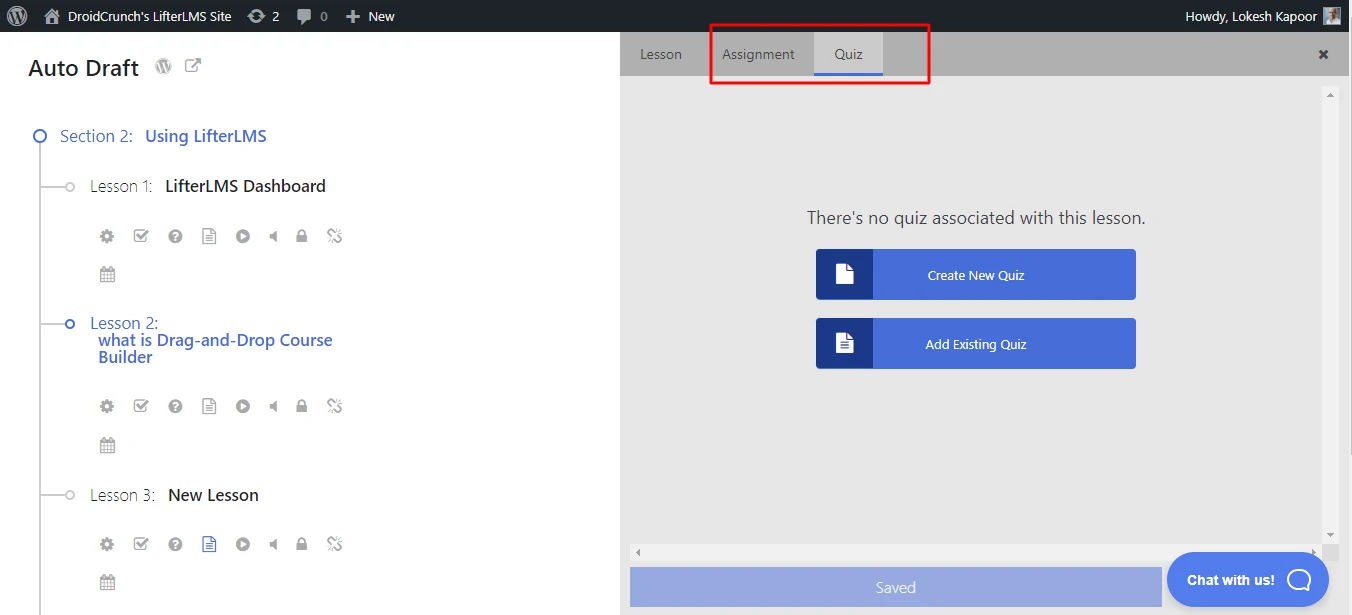Click padlock icon for LifterLMS Dashboard lesson

coord(302,237)
